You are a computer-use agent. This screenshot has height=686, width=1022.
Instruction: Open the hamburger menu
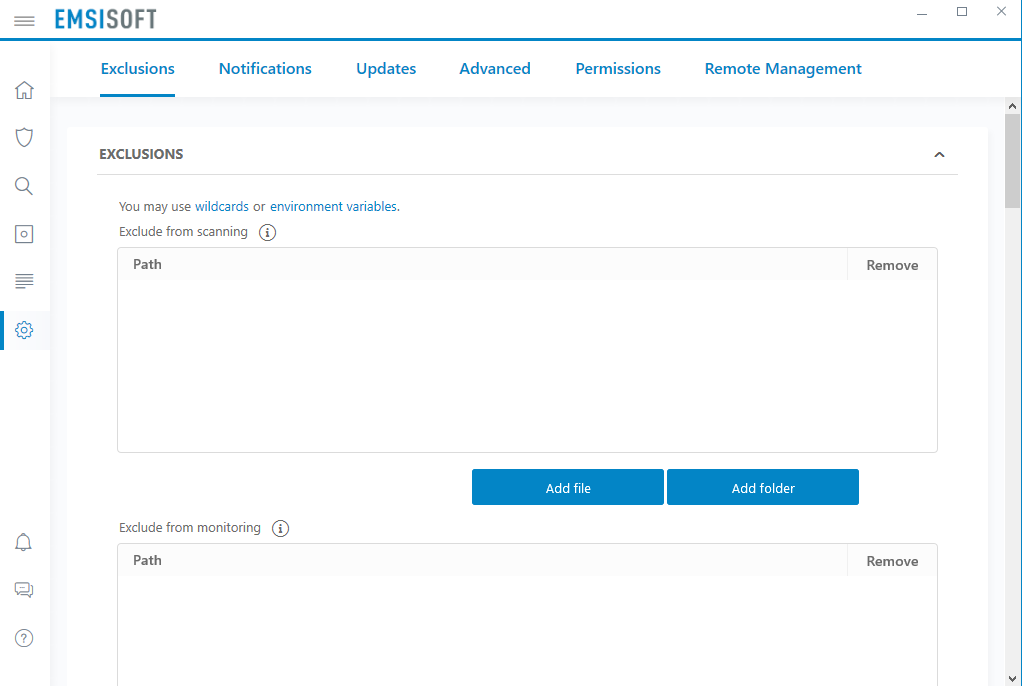coord(24,21)
